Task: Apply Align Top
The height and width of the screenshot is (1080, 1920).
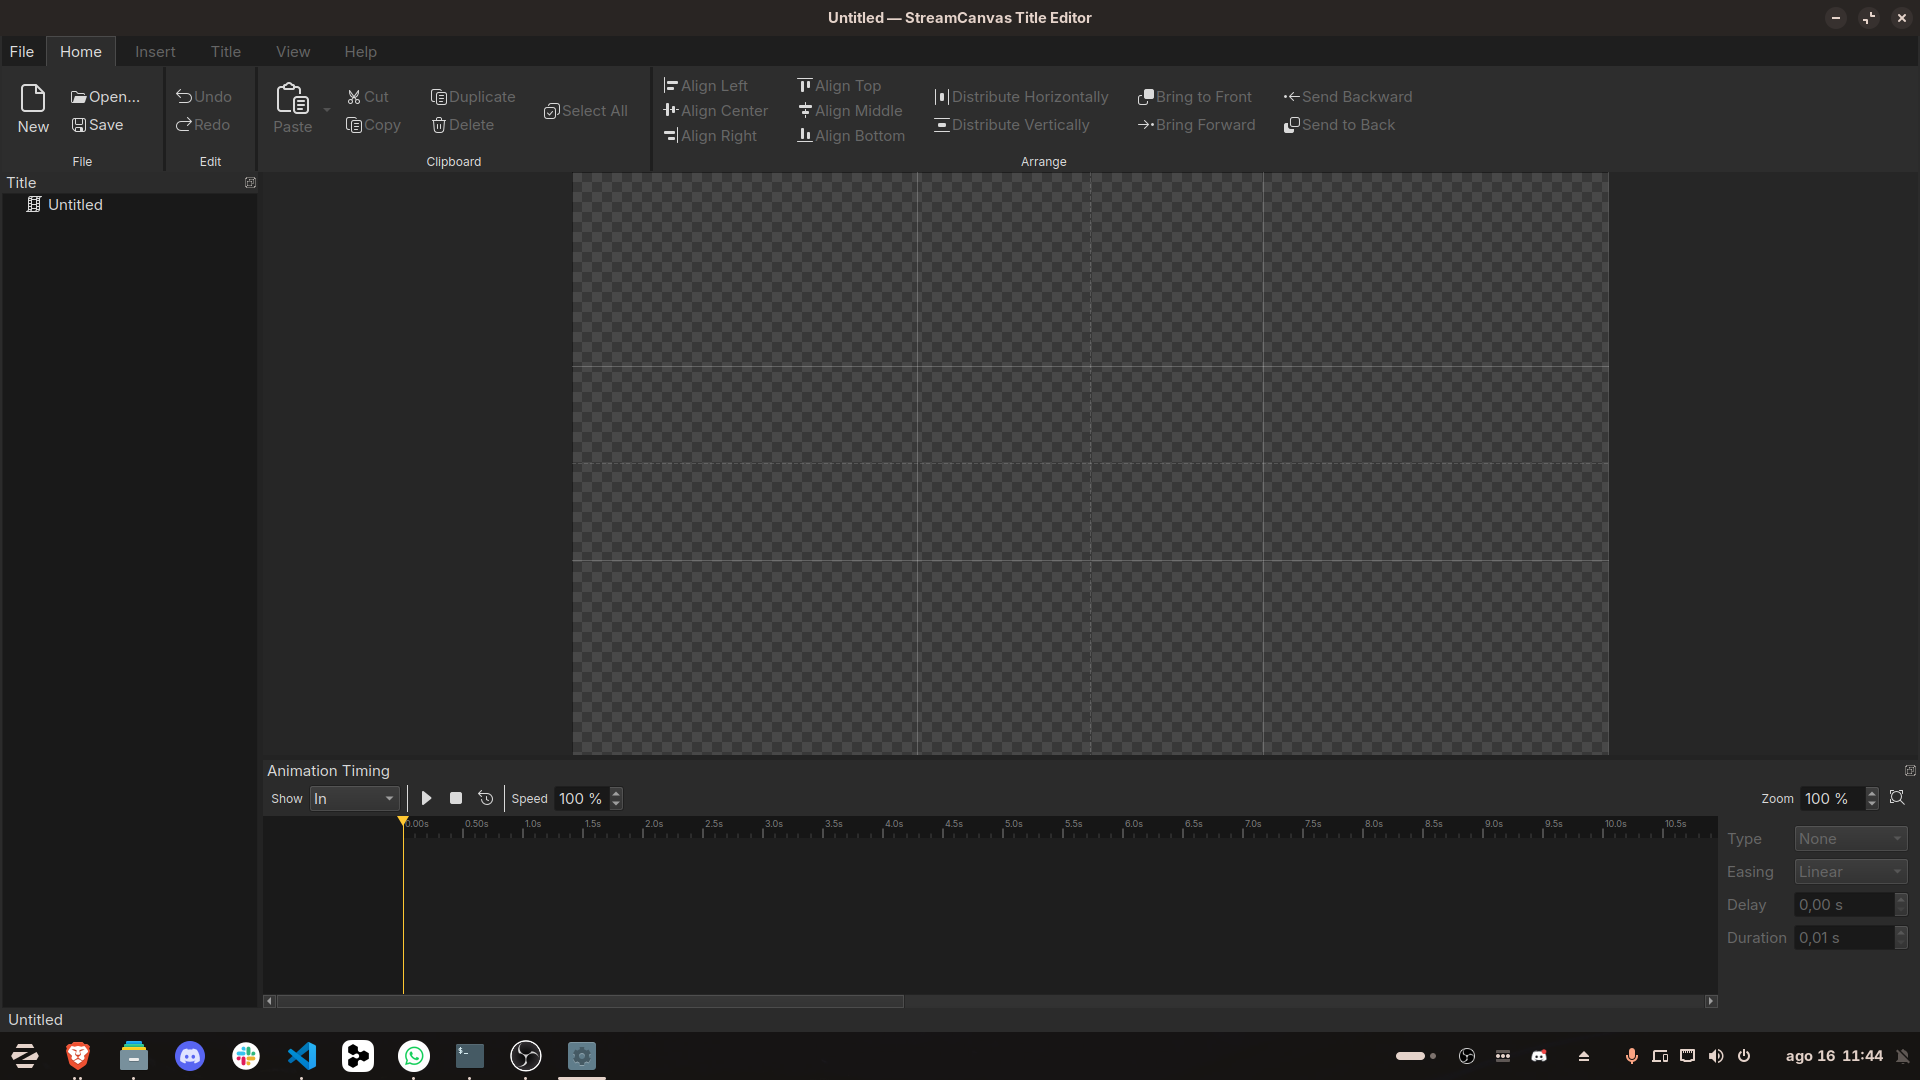Action: [839, 86]
